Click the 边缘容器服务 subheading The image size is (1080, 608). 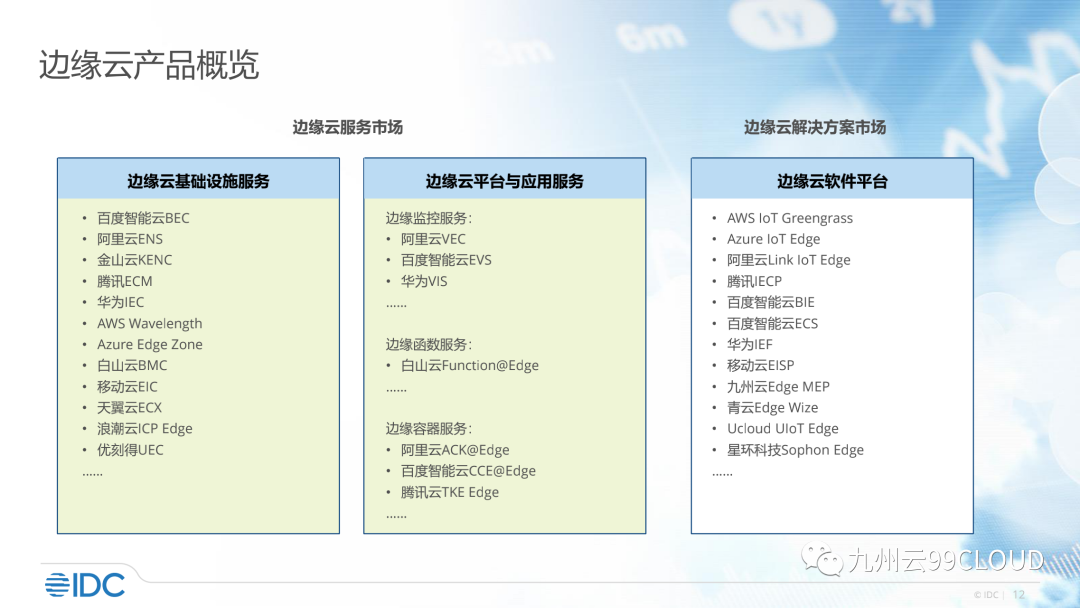click(428, 428)
